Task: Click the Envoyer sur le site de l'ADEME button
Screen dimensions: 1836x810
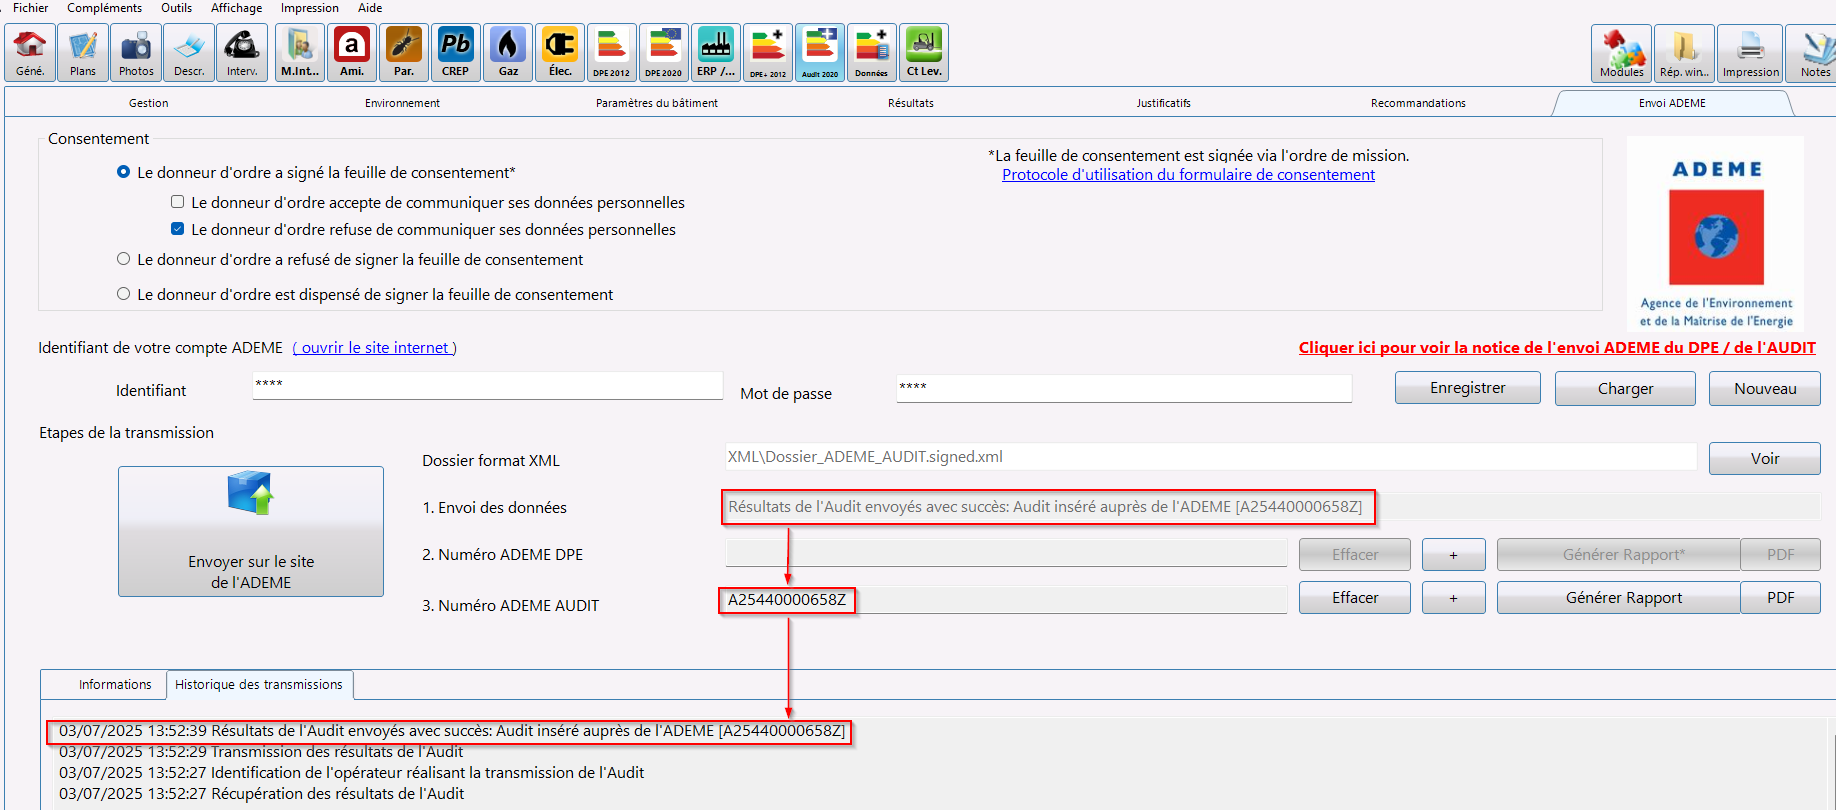Action: click(251, 531)
